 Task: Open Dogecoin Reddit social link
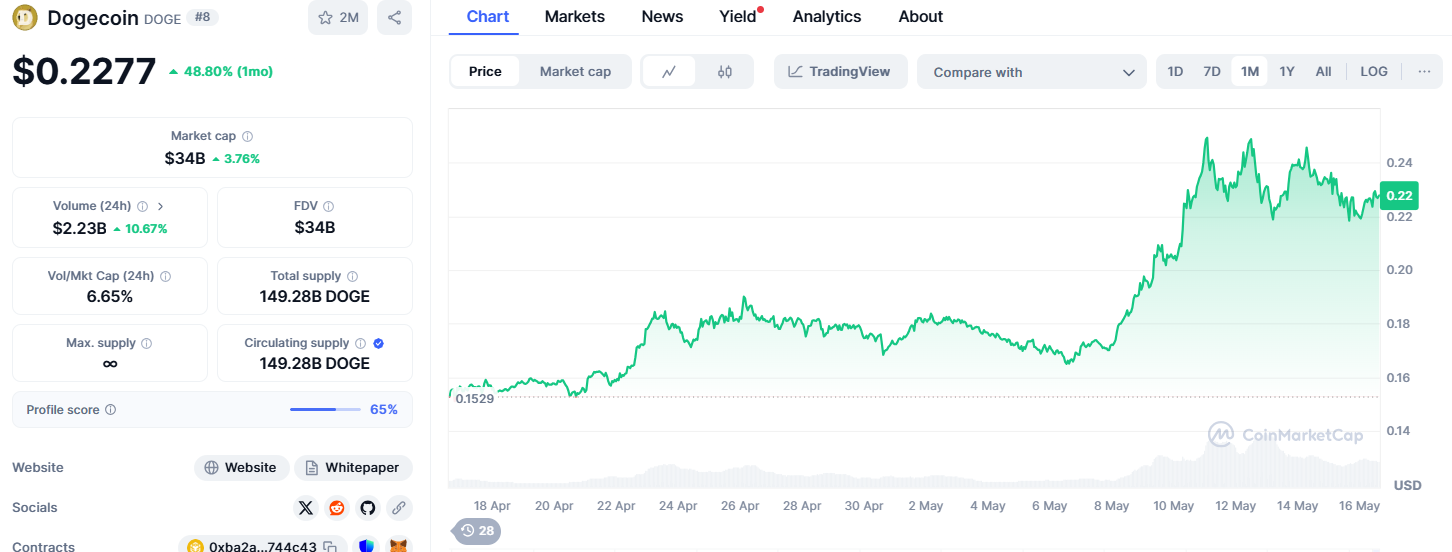[x=337, y=508]
